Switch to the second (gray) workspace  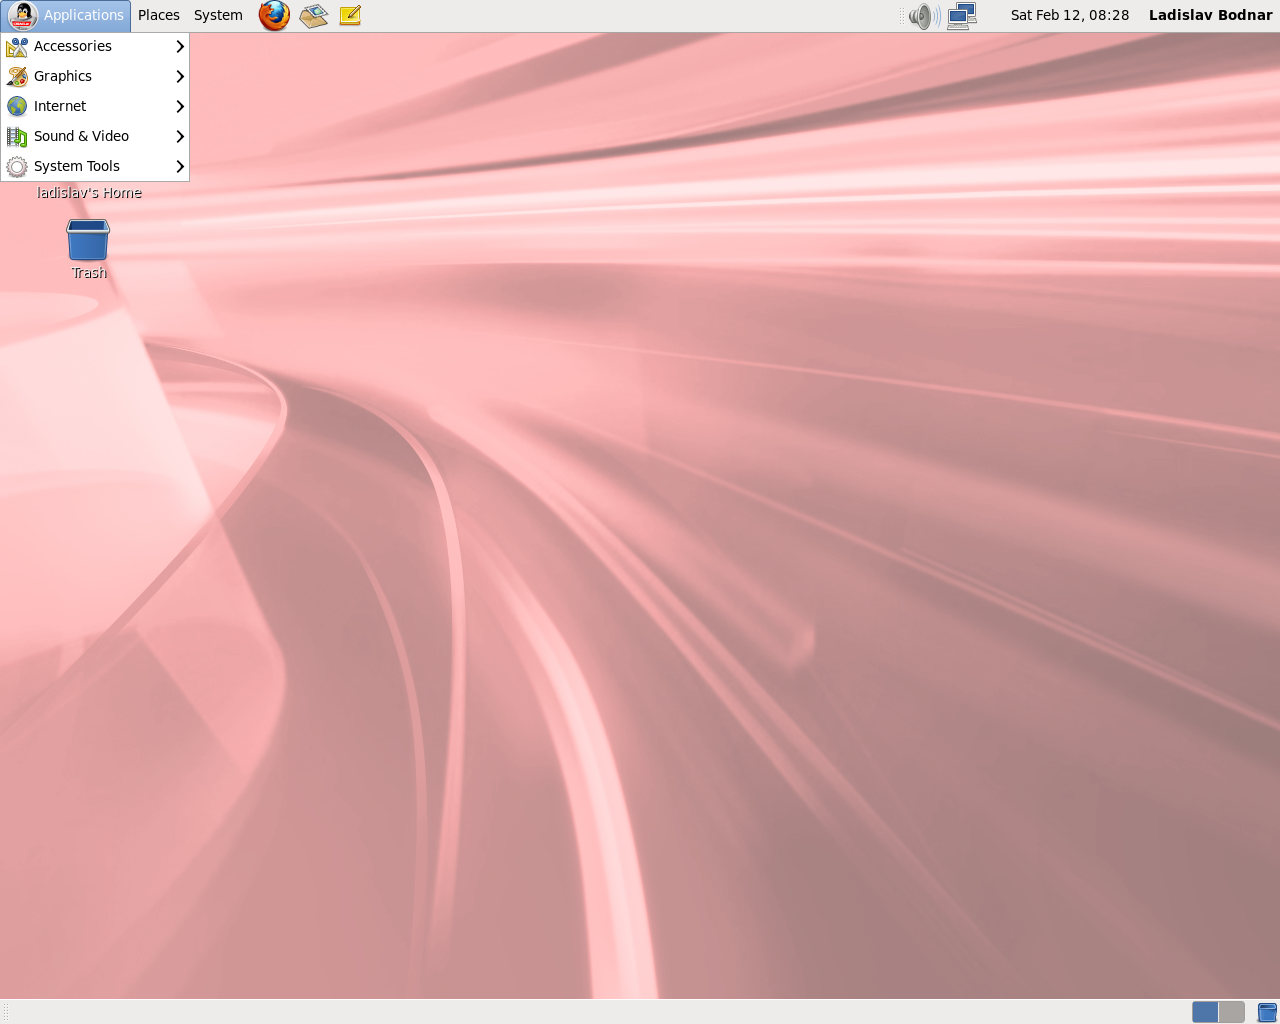tap(1231, 1012)
